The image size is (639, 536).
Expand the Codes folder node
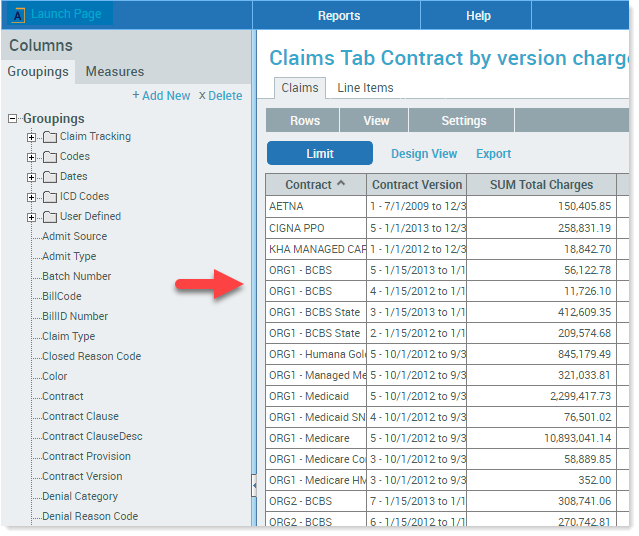[31, 157]
